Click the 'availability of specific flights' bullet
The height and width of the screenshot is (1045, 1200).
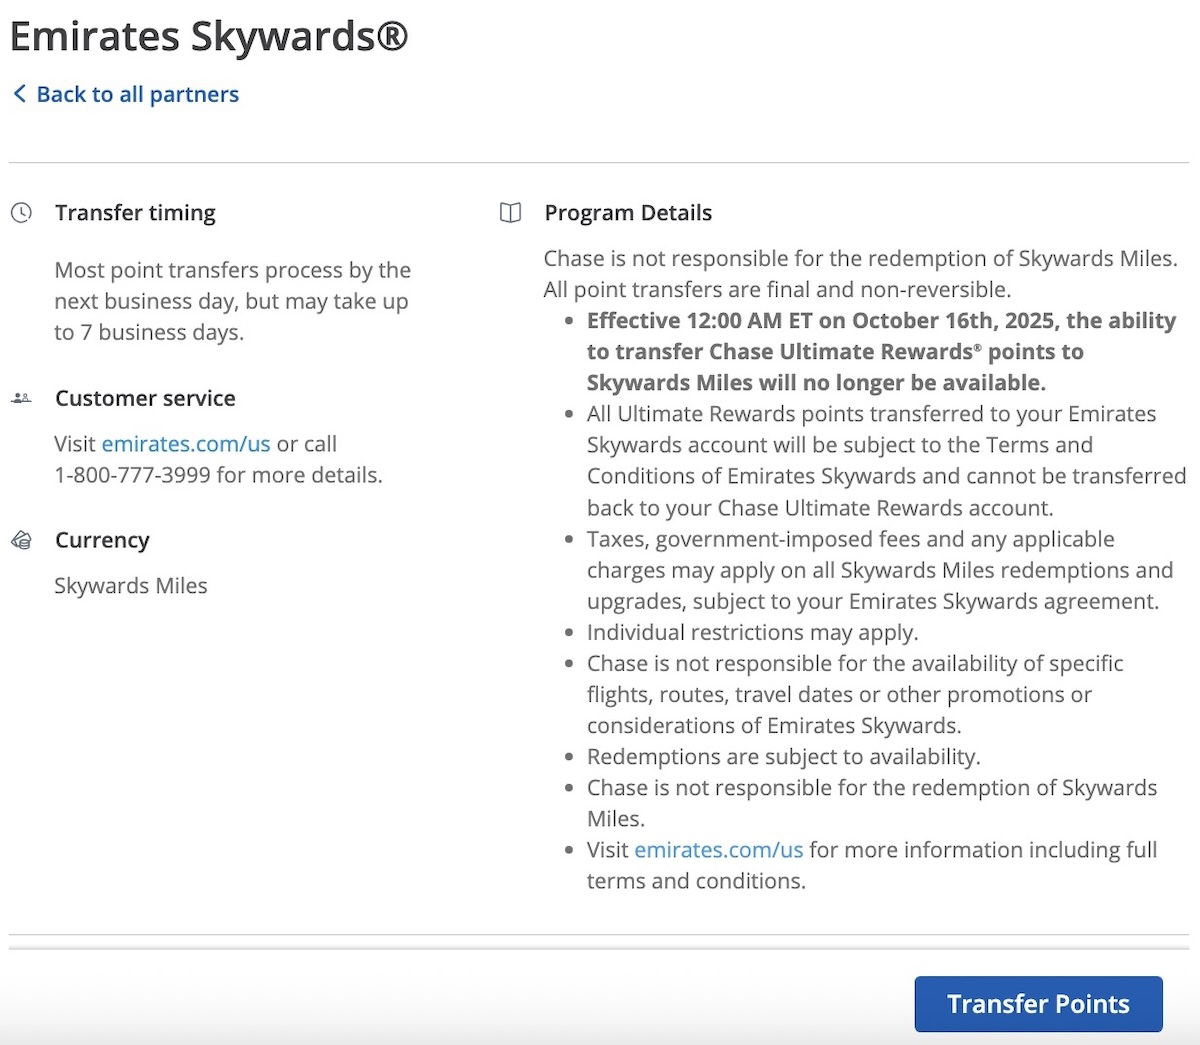[855, 695]
